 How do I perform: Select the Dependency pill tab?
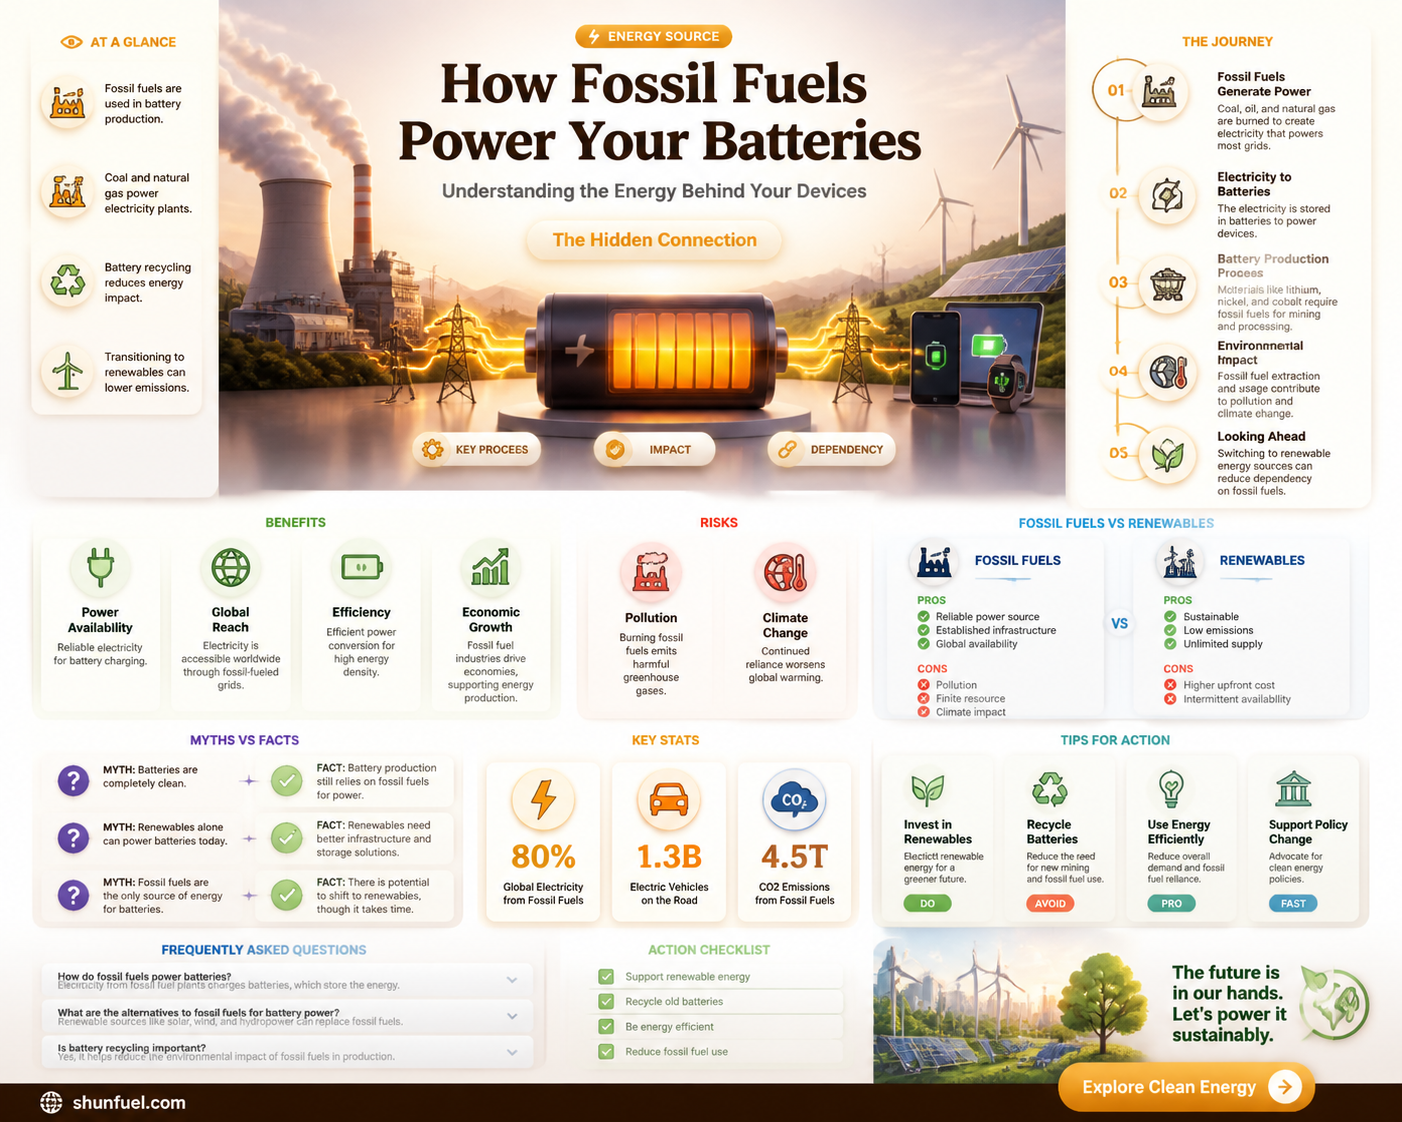pos(831,450)
